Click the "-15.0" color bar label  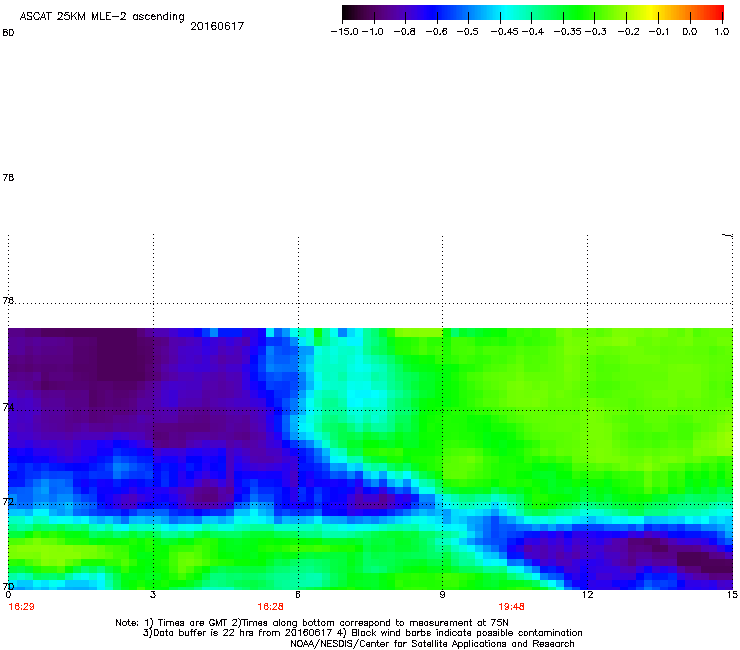click(x=345, y=32)
